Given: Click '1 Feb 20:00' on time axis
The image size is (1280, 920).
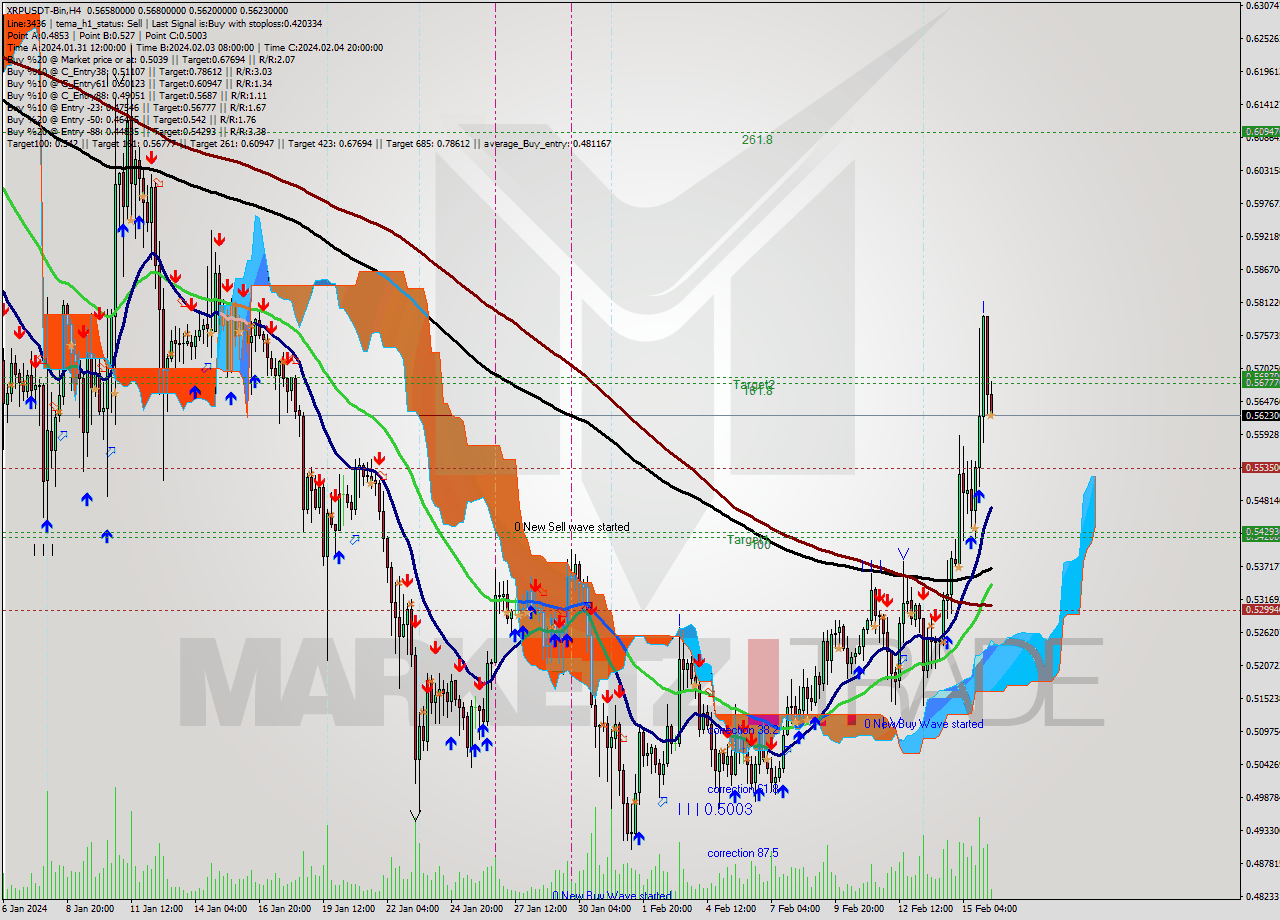Looking at the screenshot, I should 666,909.
